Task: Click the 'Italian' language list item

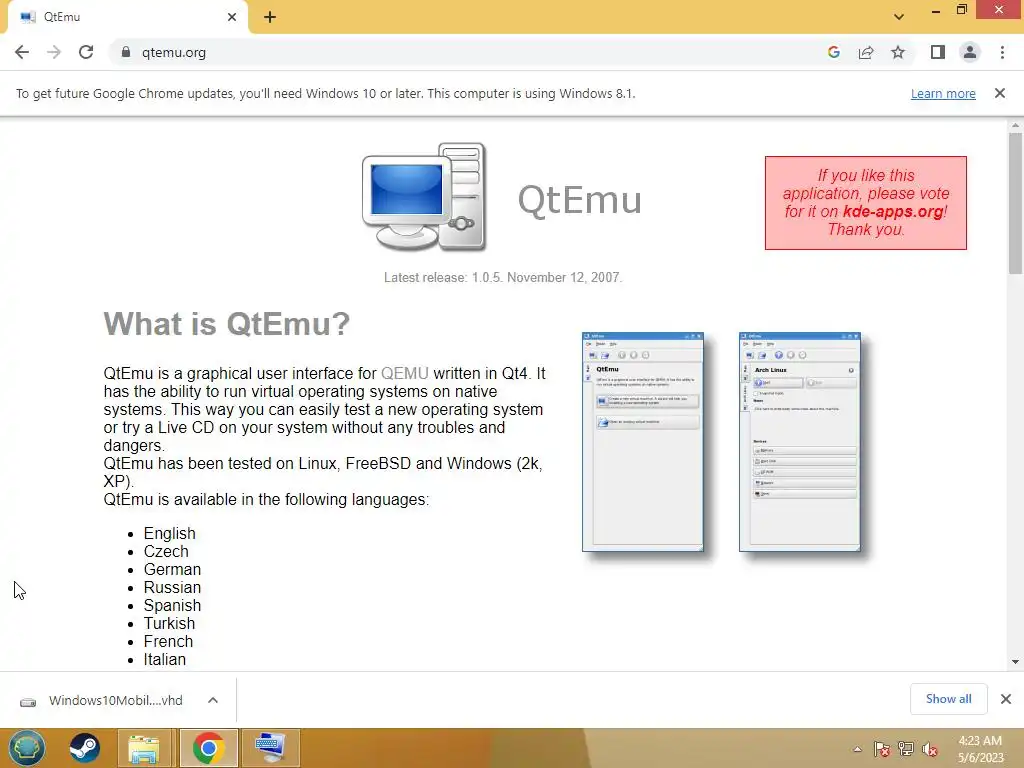Action: pos(165,660)
